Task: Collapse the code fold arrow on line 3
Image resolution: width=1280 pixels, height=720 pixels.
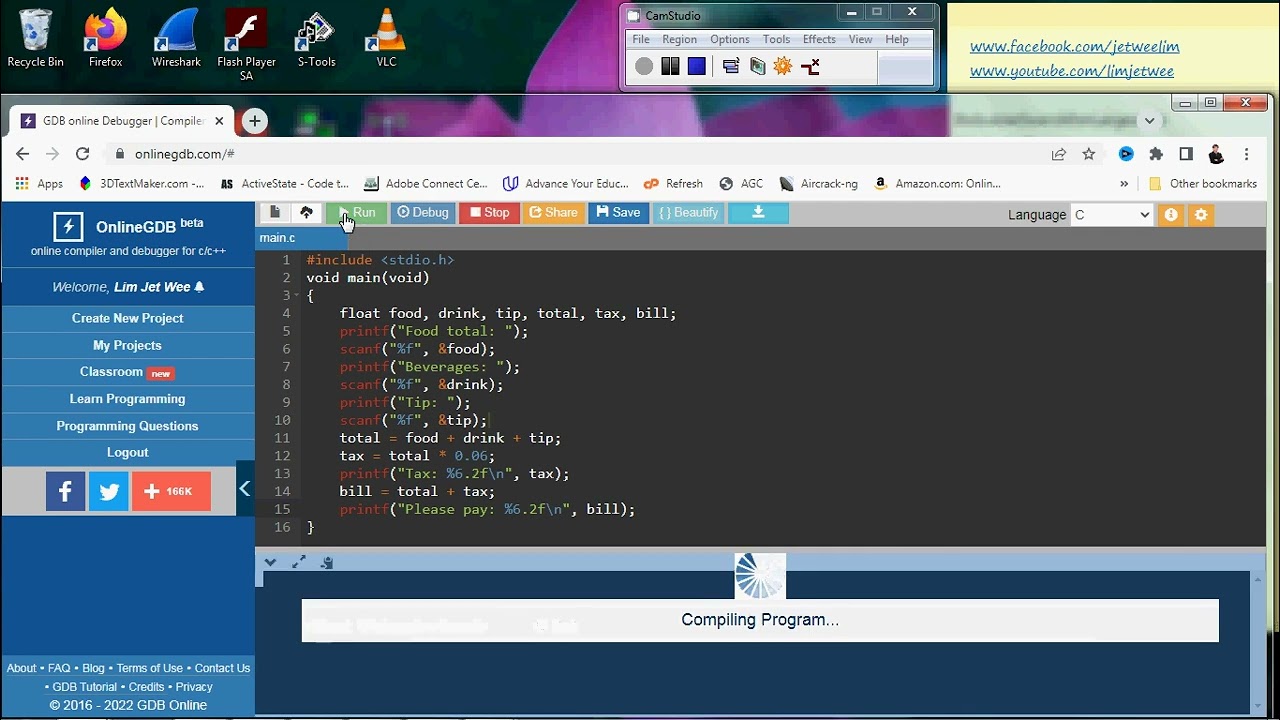Action: tap(298, 296)
